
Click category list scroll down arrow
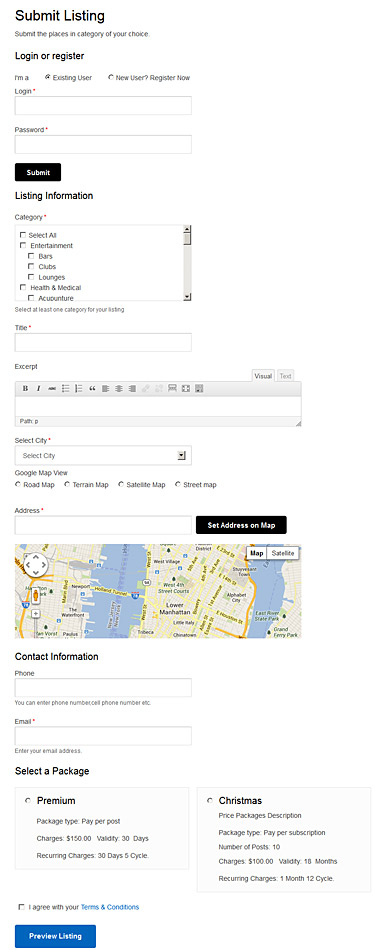(187, 296)
